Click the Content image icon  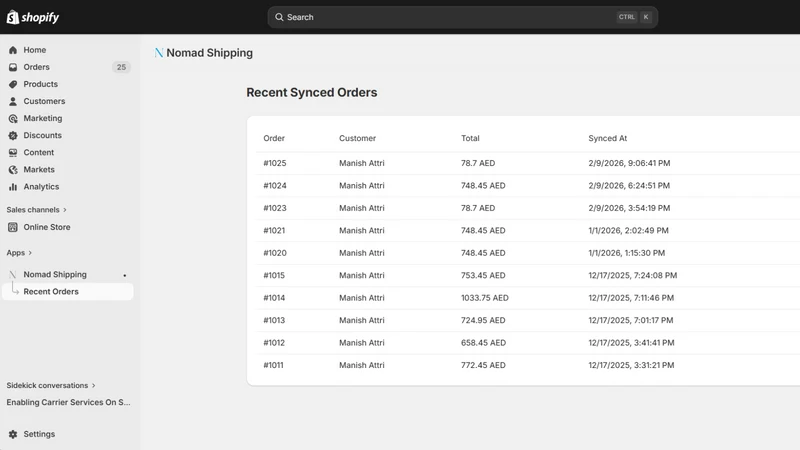click(x=13, y=153)
